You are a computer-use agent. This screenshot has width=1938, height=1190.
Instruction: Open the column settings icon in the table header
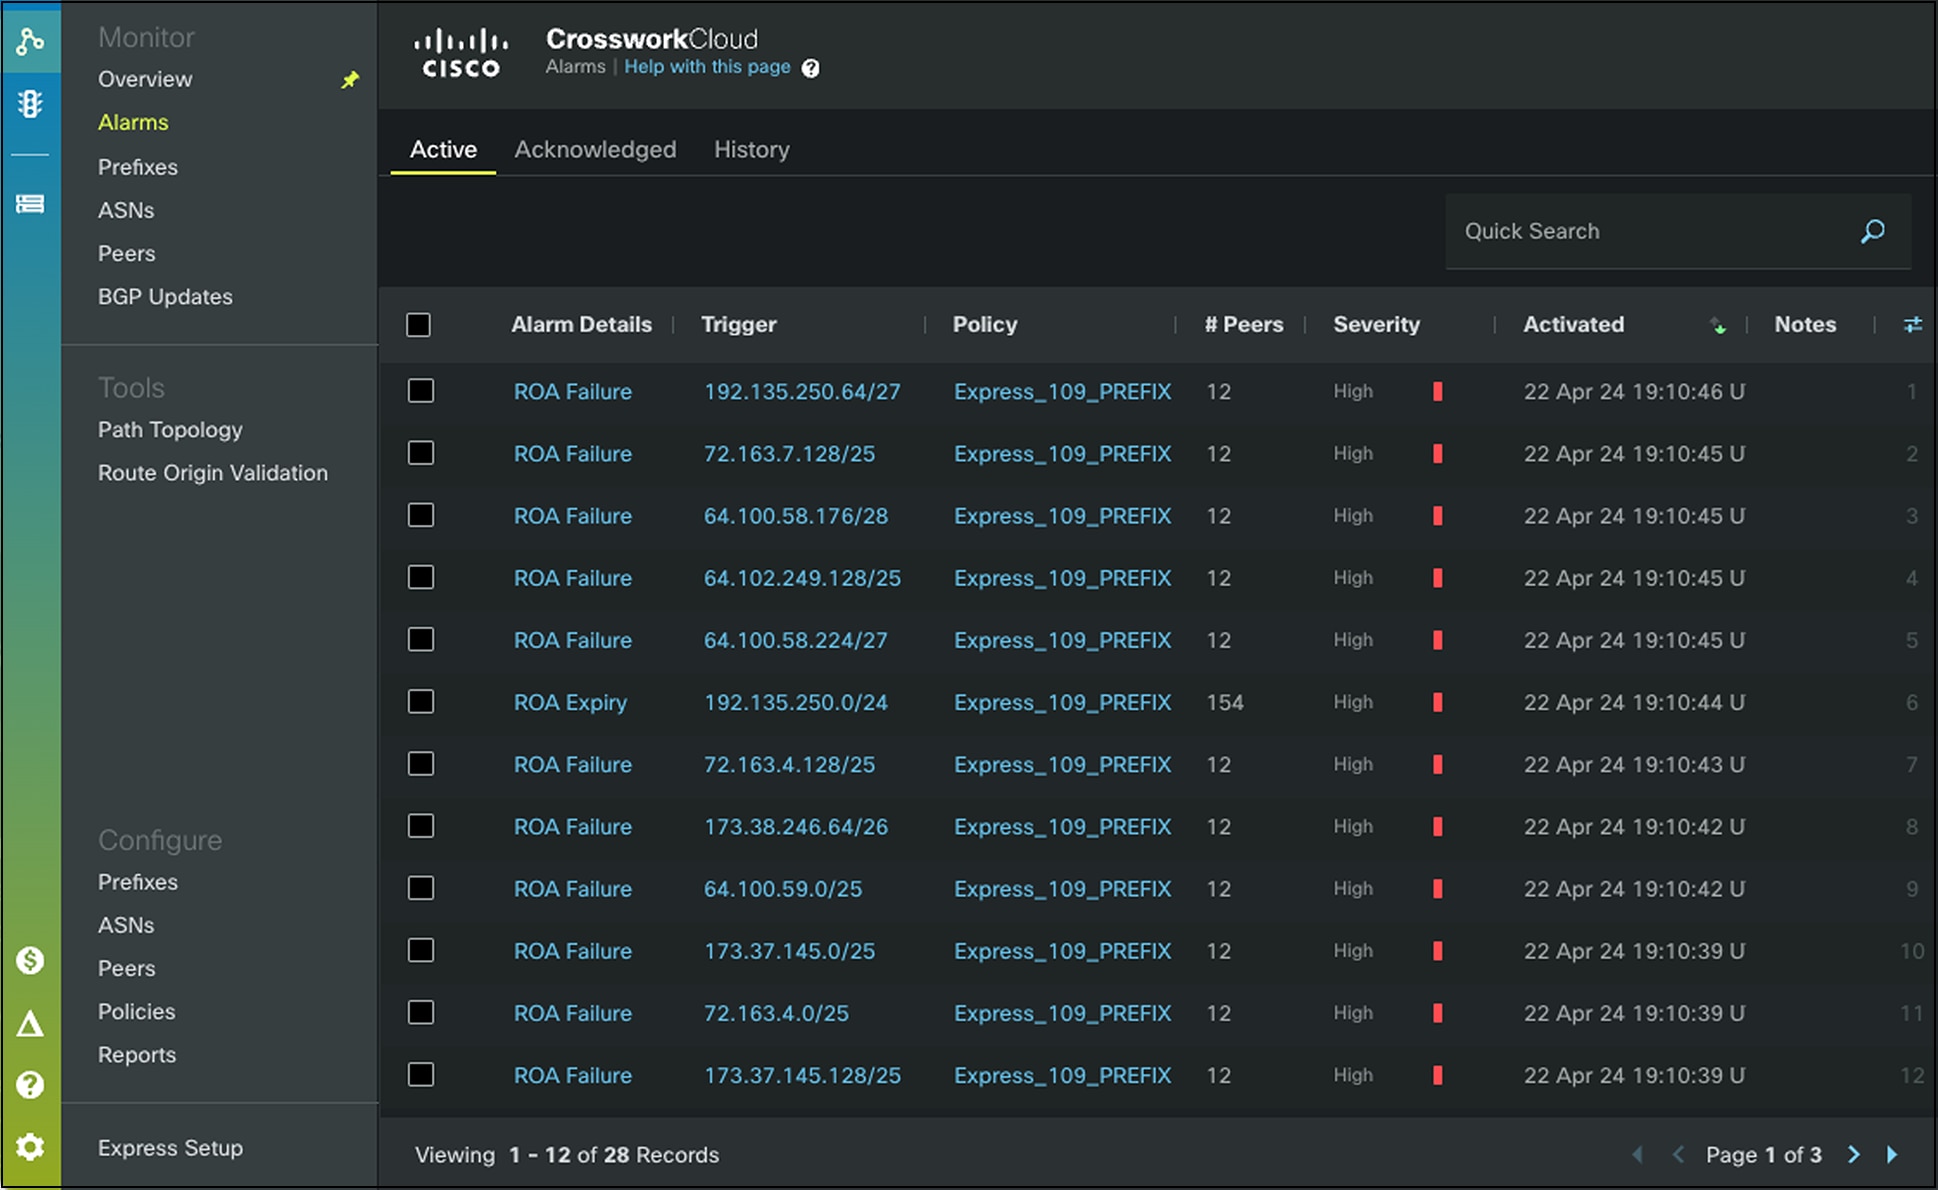tap(1913, 324)
